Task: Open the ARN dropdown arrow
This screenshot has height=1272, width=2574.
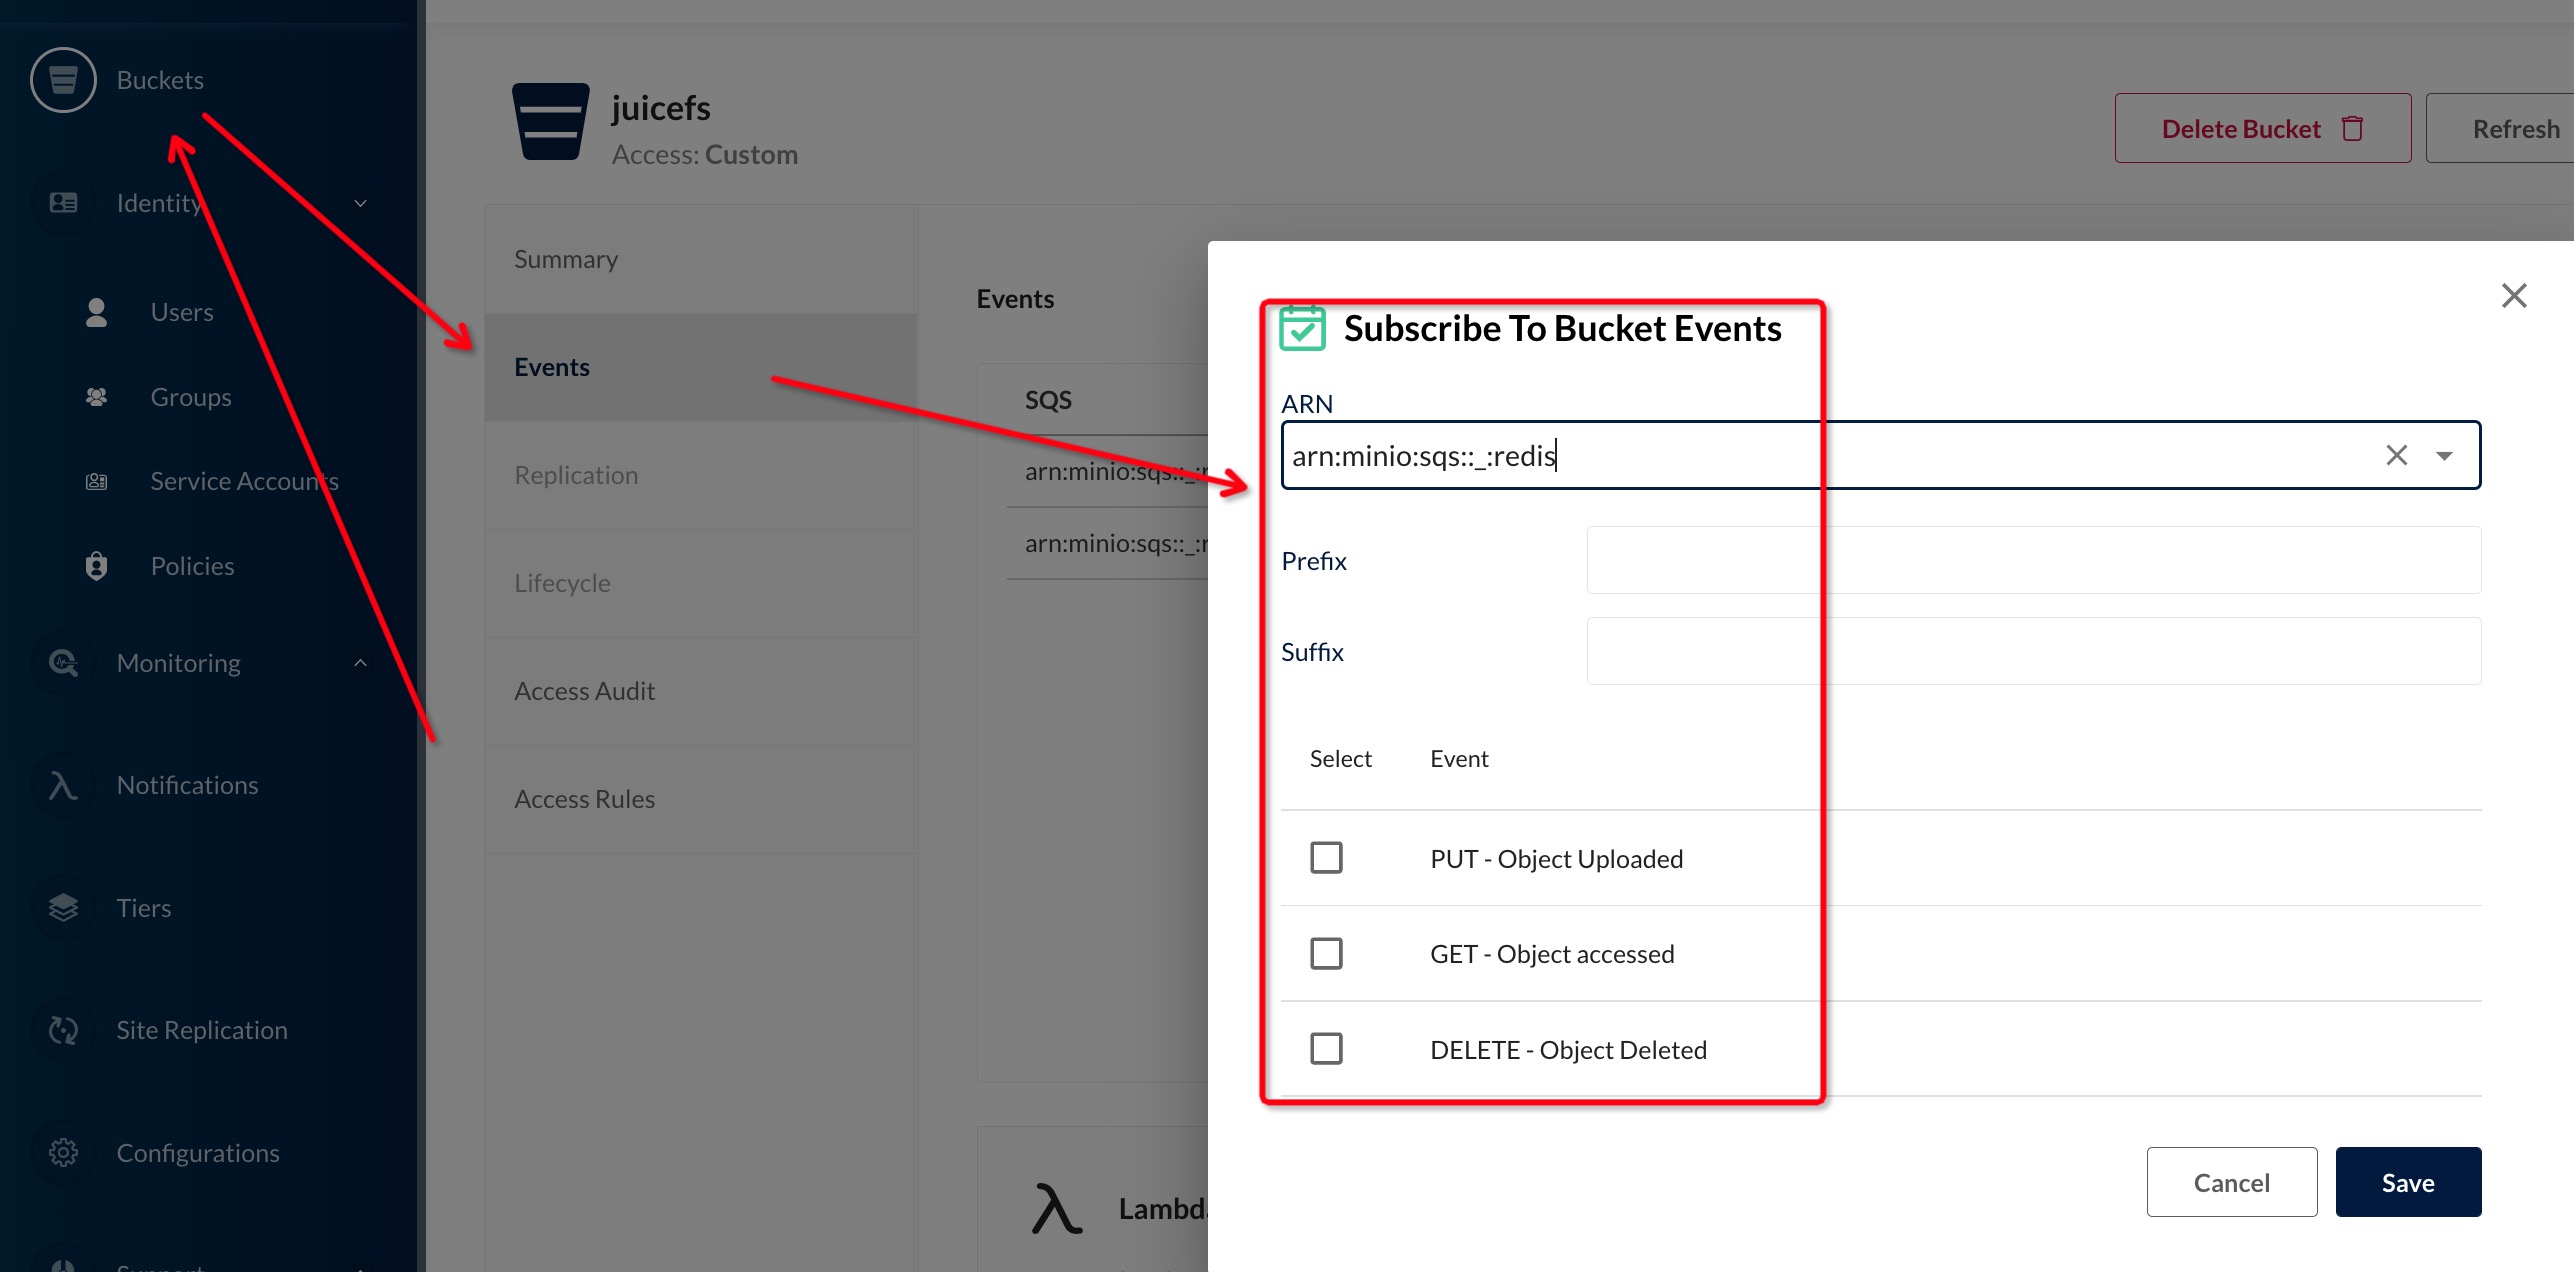Action: [2444, 456]
